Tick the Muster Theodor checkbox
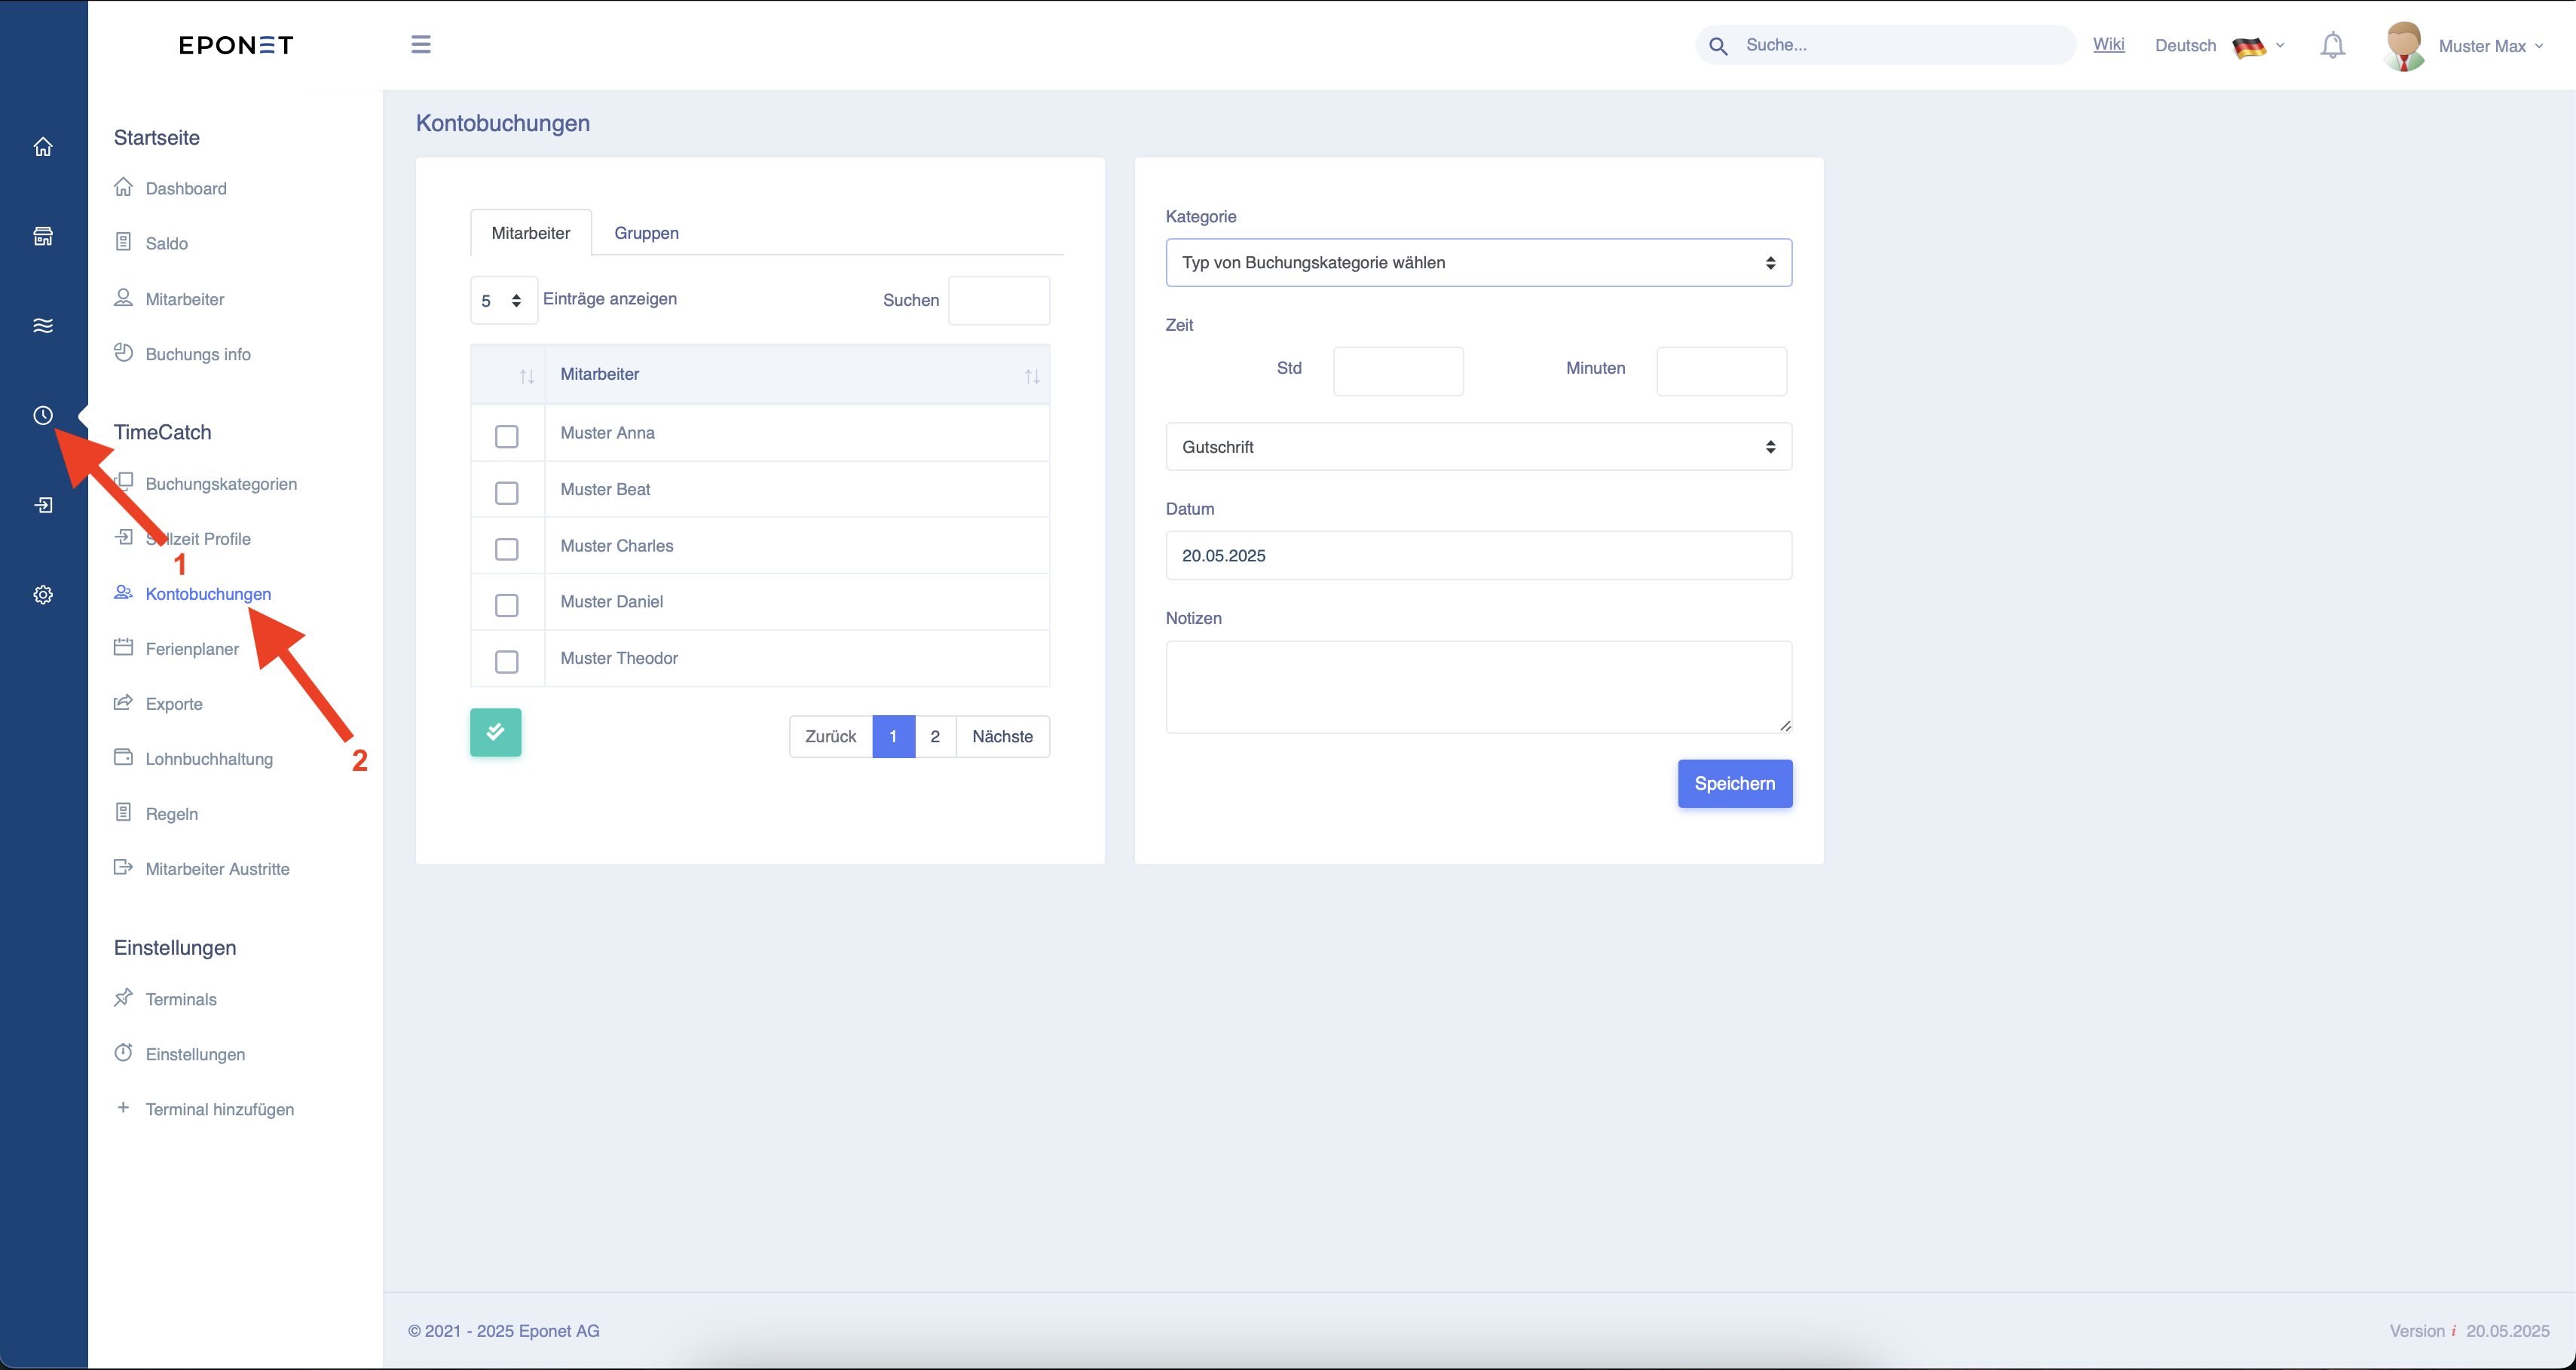The height and width of the screenshot is (1370, 2576). click(507, 662)
